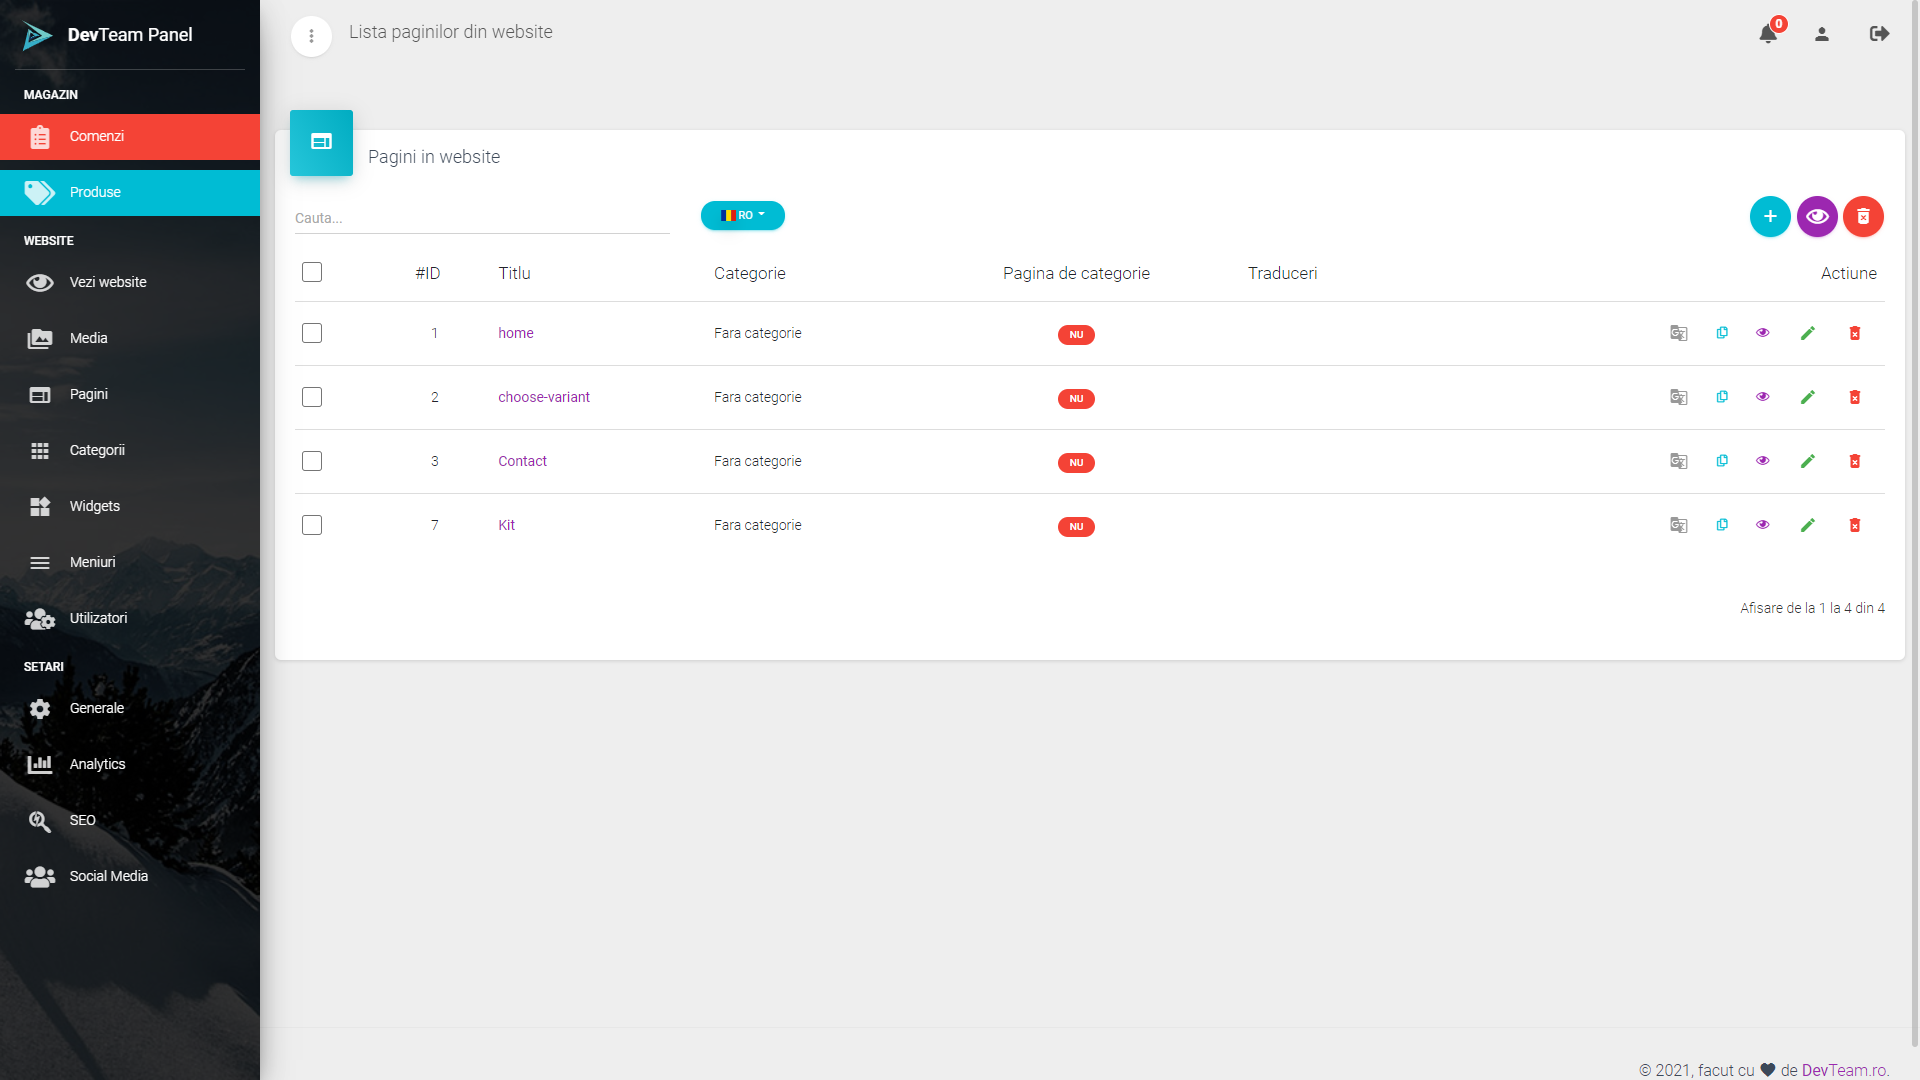Viewport: 1920px width, 1080px height.
Task: Delete the Kit page with red trash icon
Action: pyautogui.click(x=1854, y=525)
